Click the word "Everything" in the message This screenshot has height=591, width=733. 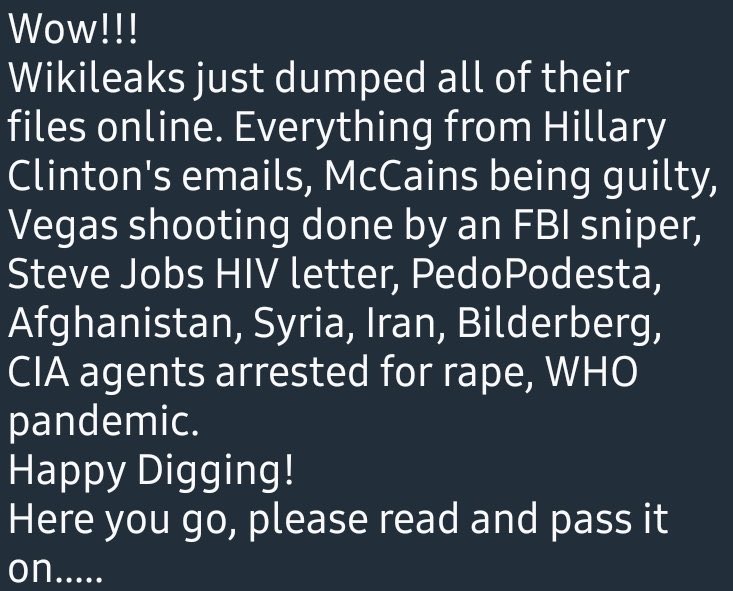point(333,127)
